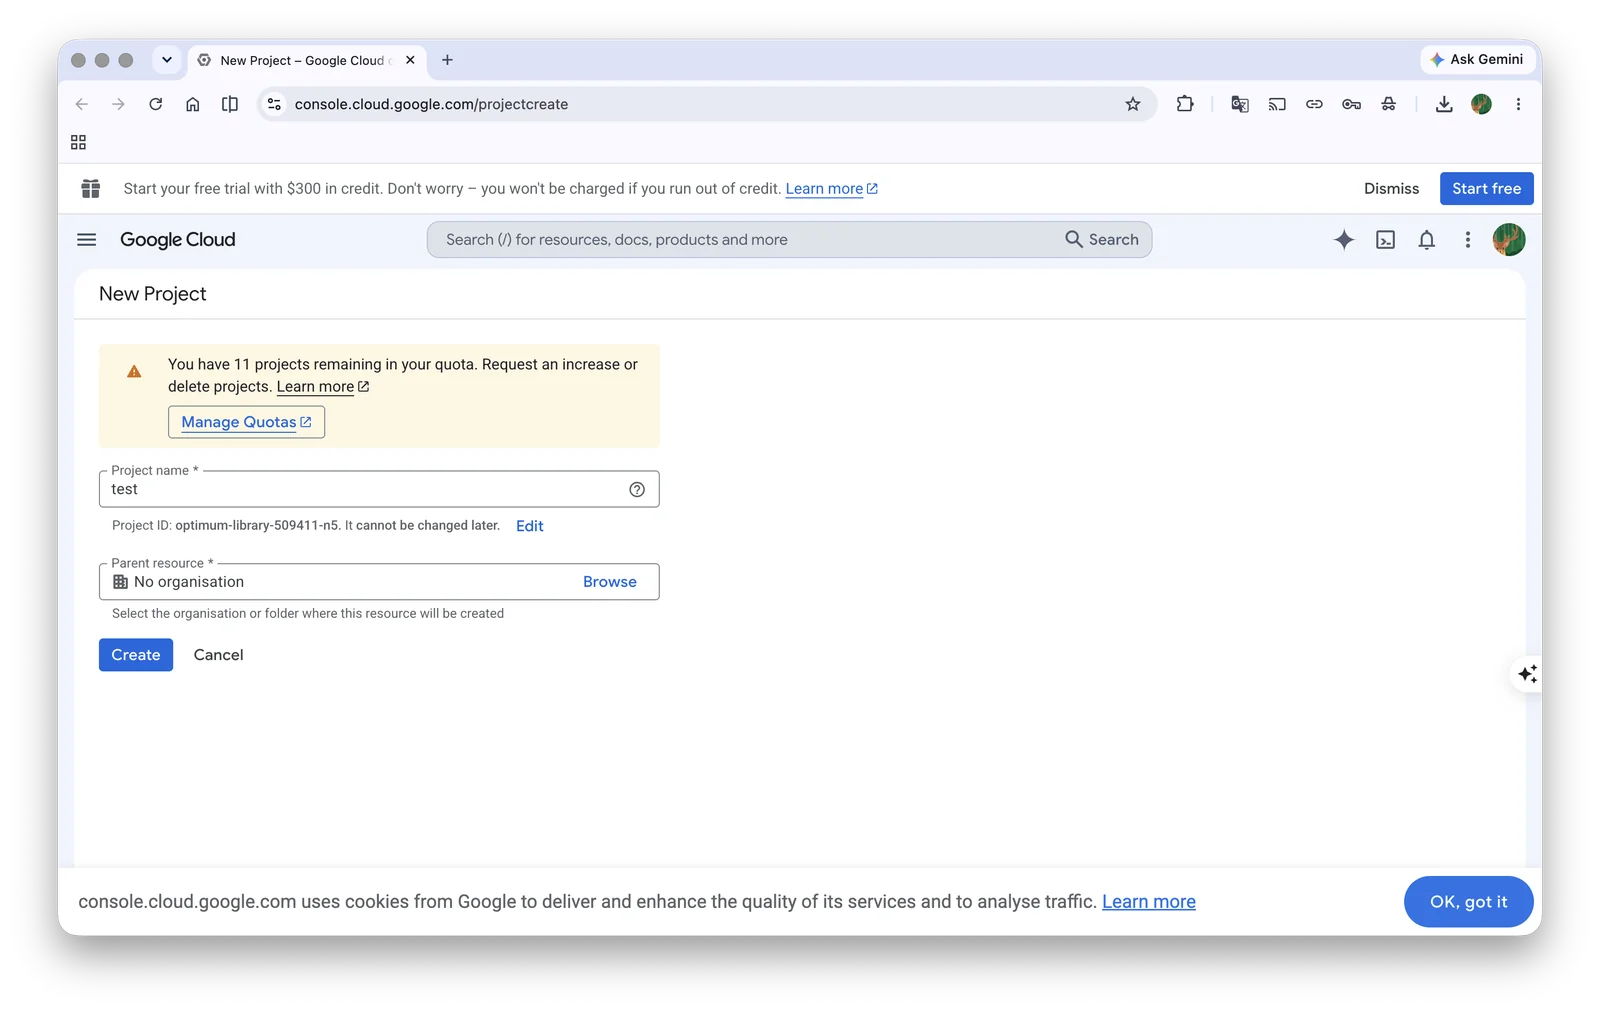Click the gift icon in the free trial banner
Image resolution: width=1600 pixels, height=1012 pixels.
91,188
